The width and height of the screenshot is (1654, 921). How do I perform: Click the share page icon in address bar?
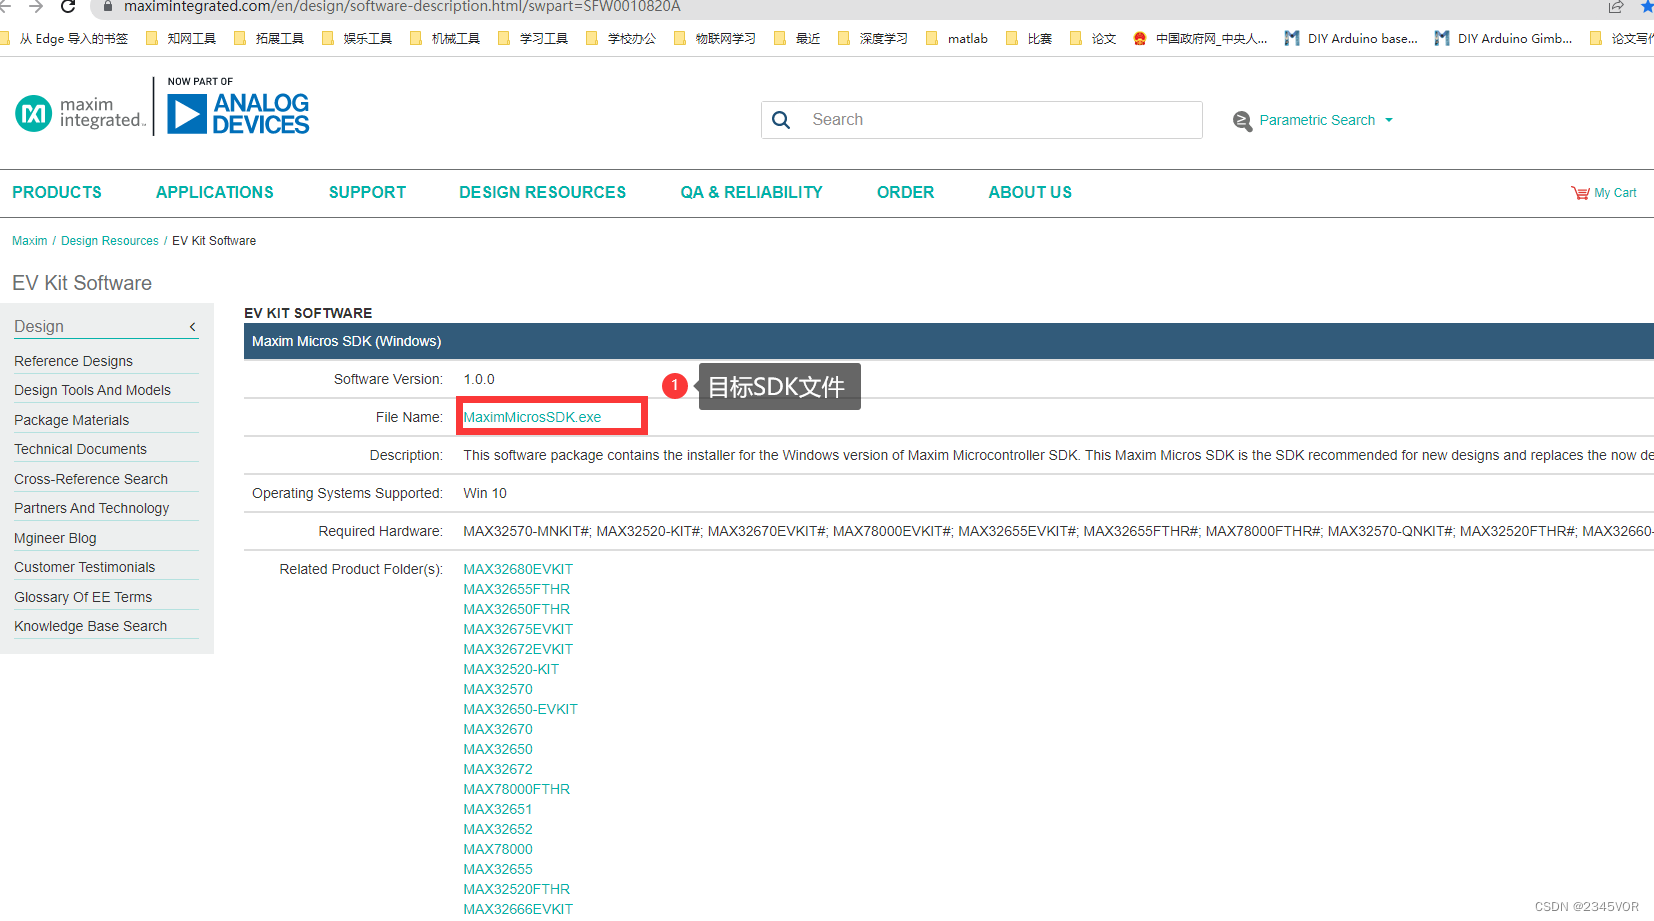(x=1616, y=6)
